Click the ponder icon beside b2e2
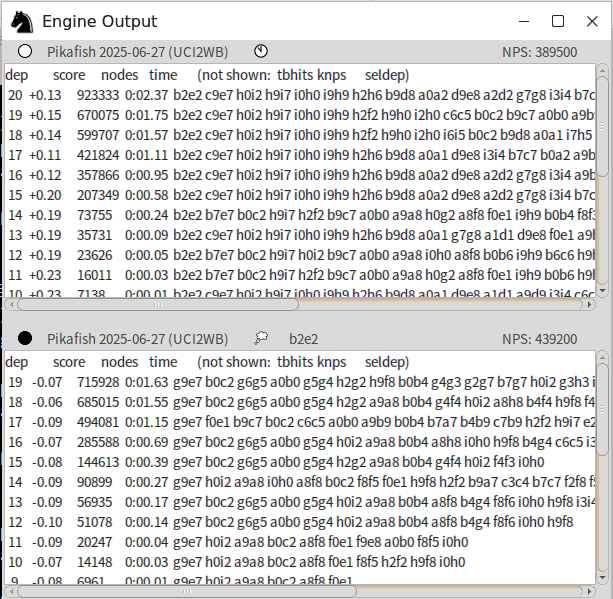 point(261,339)
